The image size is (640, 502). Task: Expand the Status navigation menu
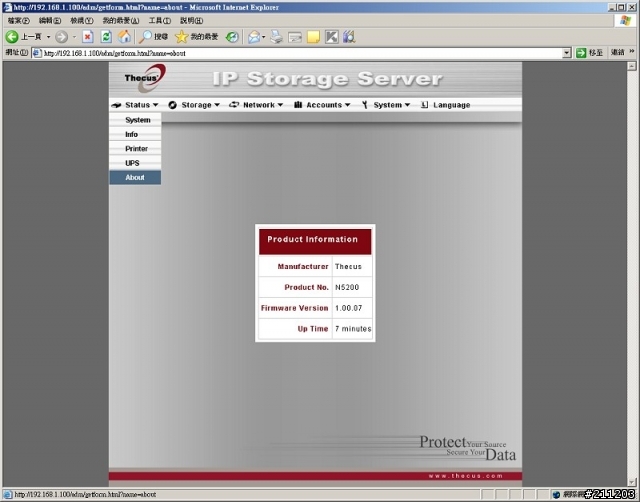coord(134,105)
